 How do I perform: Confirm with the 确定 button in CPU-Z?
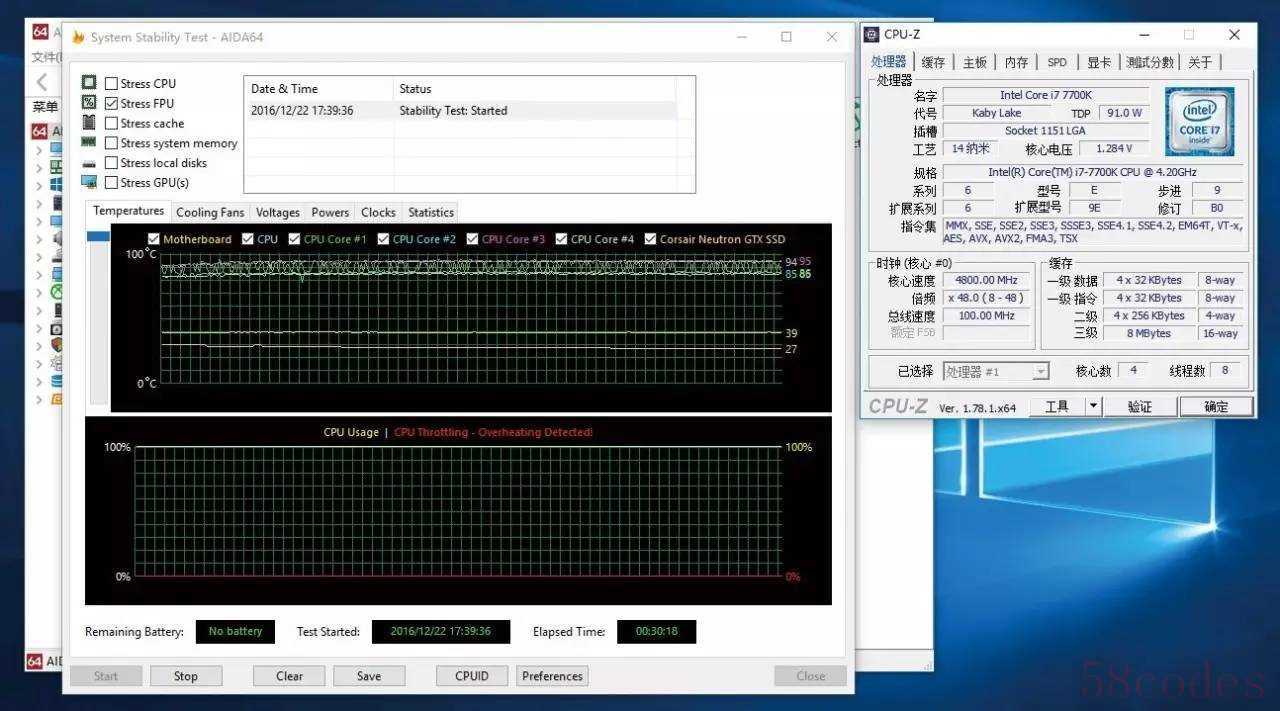(x=1217, y=406)
